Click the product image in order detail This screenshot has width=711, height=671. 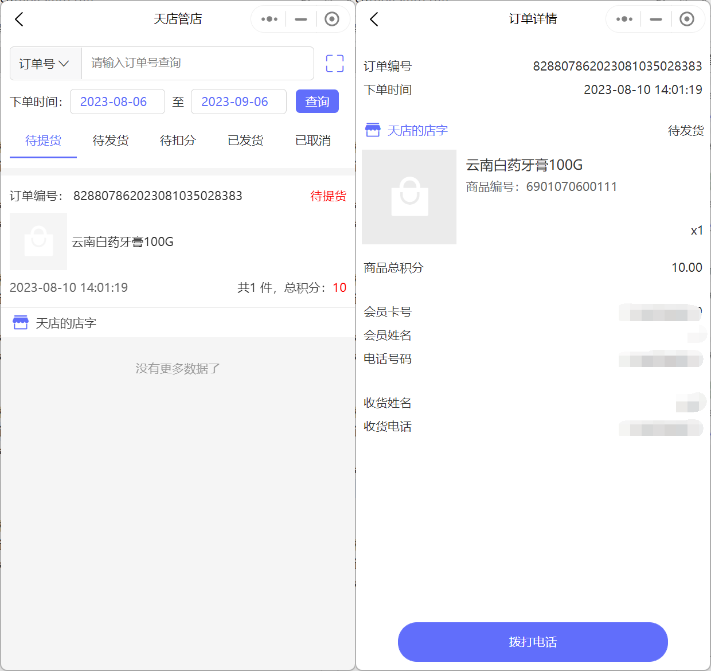coord(409,197)
